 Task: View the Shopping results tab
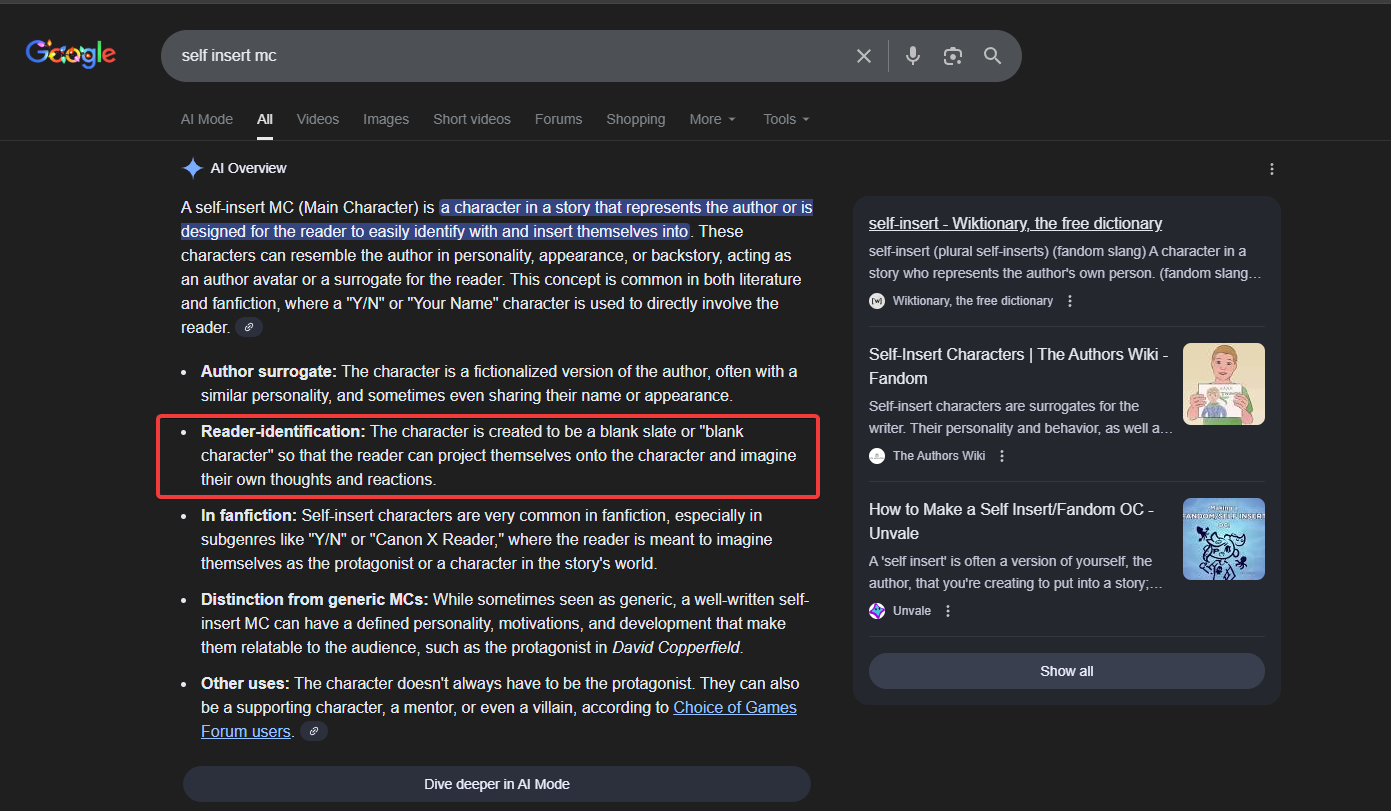point(636,119)
